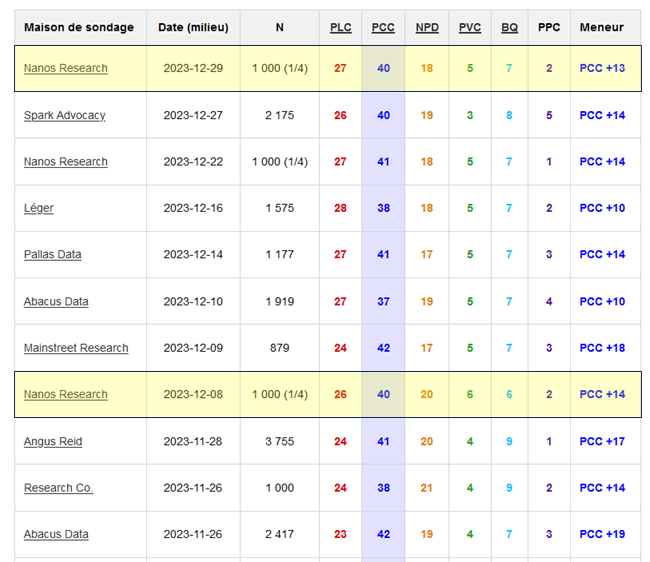Click PLC value 28 in Léger row

click(x=340, y=208)
